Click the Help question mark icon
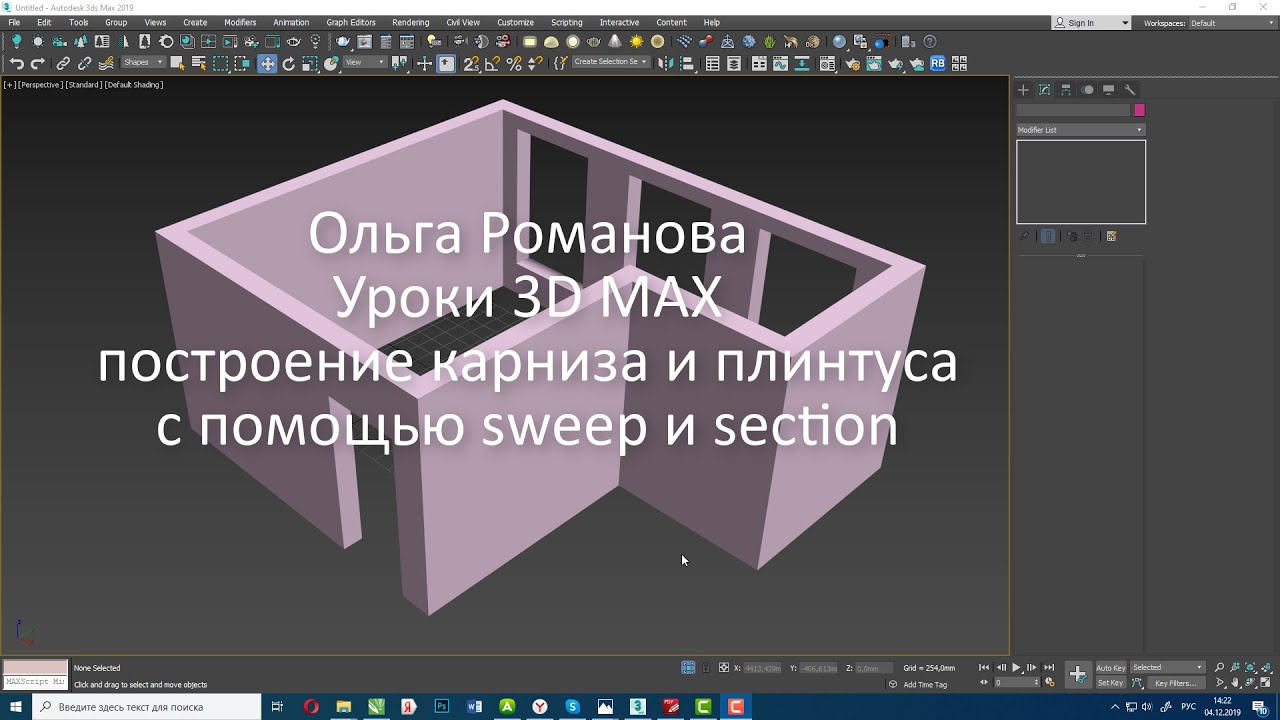 (929, 42)
